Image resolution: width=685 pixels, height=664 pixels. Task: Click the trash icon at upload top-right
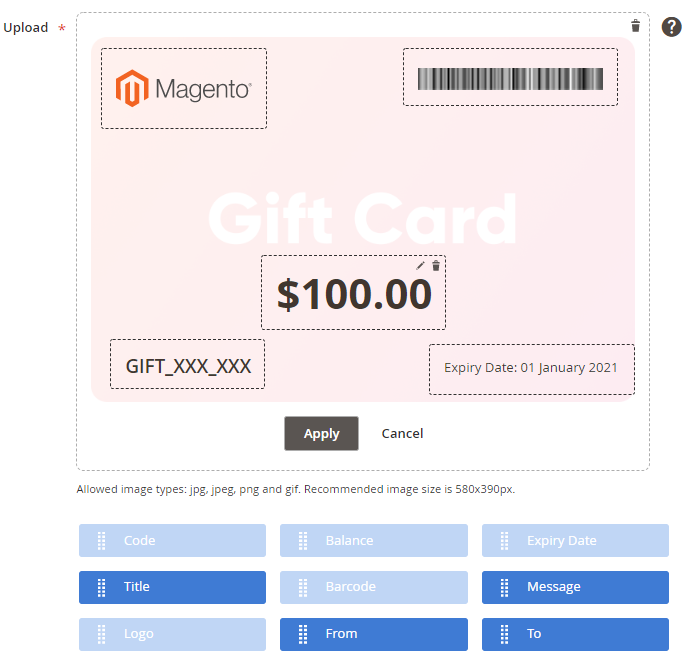click(635, 26)
